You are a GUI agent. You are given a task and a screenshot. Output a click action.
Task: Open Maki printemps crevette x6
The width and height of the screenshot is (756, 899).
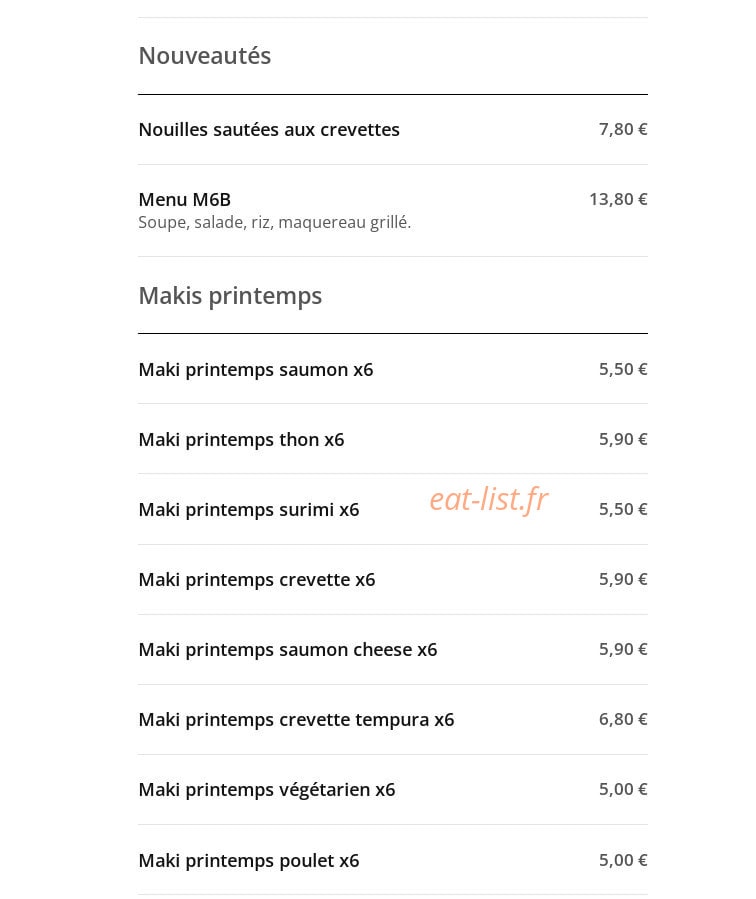point(393,580)
